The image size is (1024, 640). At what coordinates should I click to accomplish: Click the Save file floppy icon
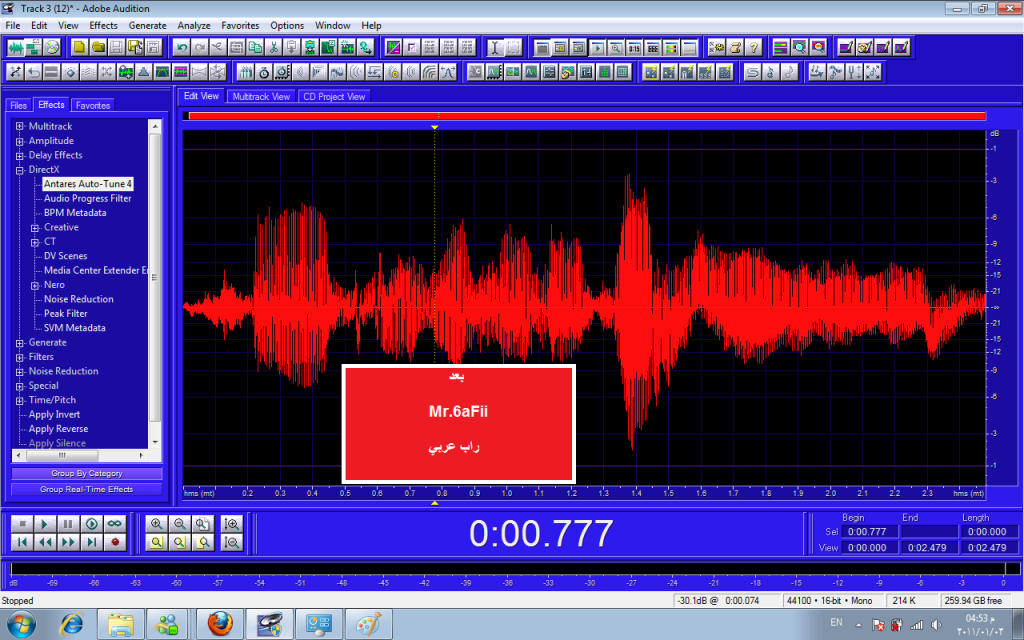[x=116, y=47]
